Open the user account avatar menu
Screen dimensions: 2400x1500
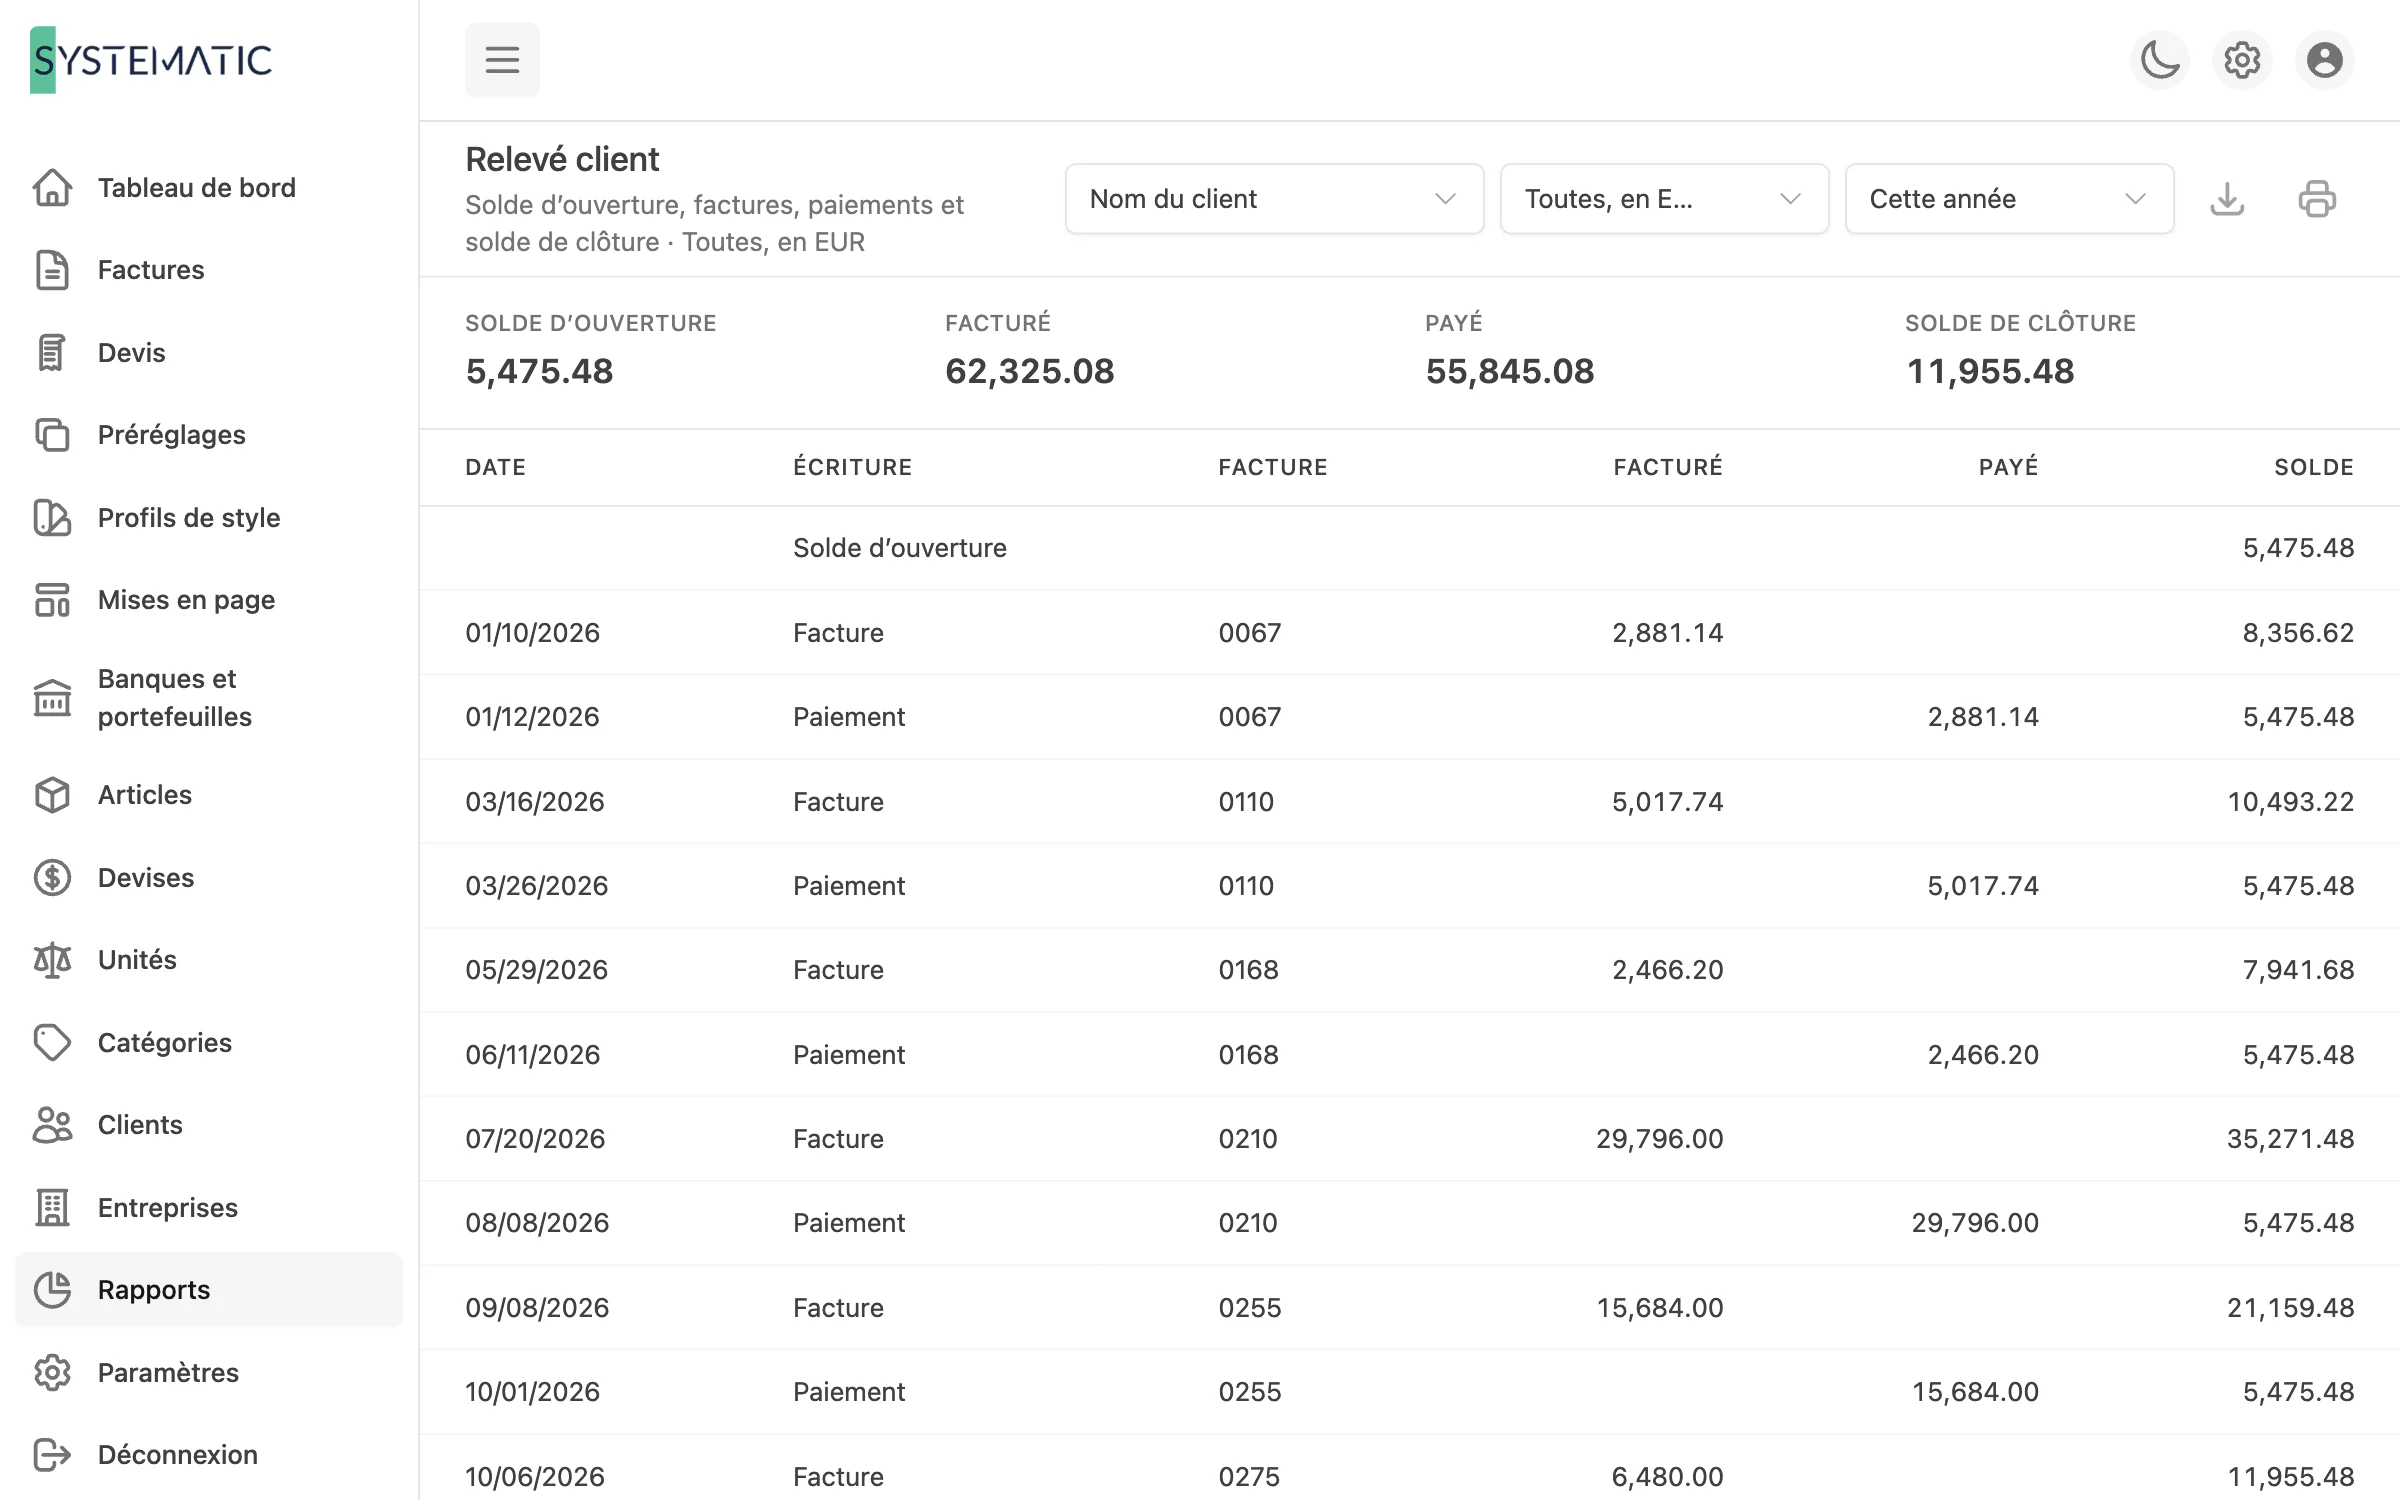click(2325, 60)
